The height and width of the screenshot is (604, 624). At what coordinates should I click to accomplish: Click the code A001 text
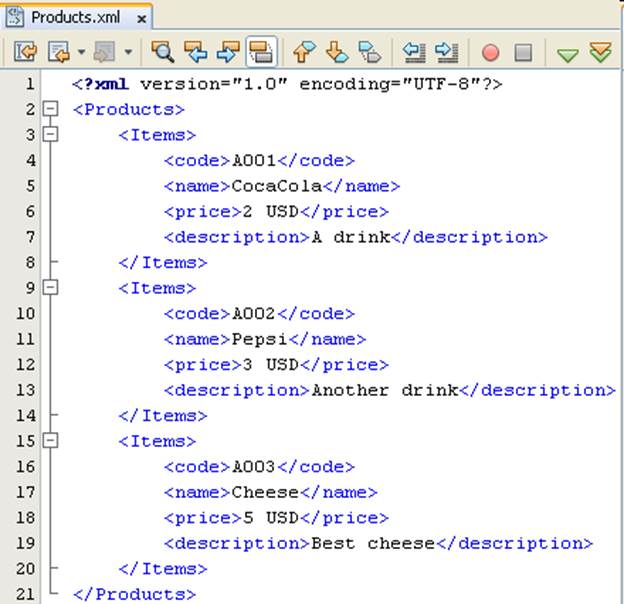(x=254, y=161)
